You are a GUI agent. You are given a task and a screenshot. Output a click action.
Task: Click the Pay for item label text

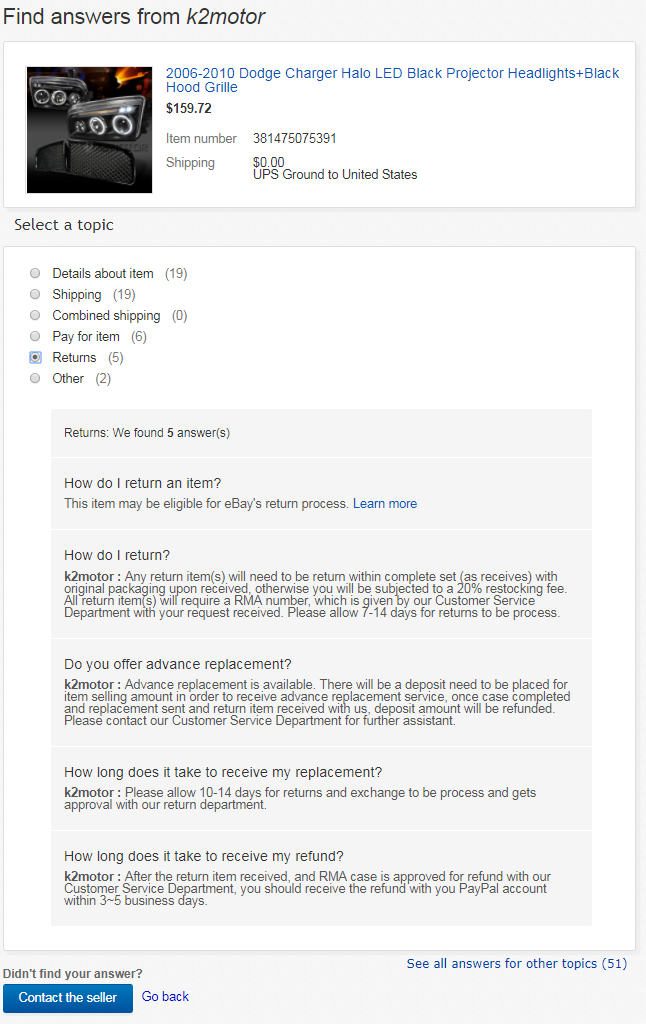coord(86,336)
